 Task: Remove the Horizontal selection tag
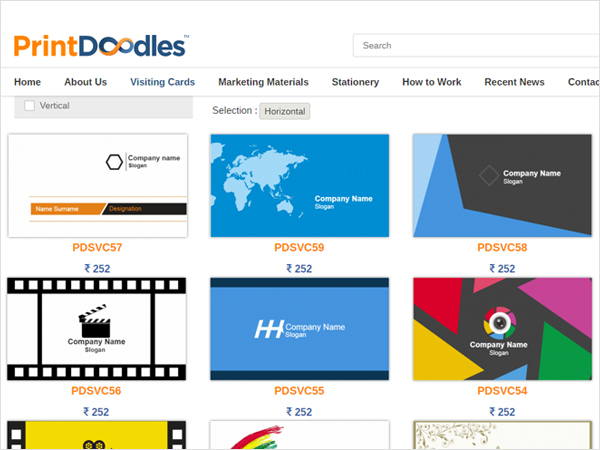285,111
